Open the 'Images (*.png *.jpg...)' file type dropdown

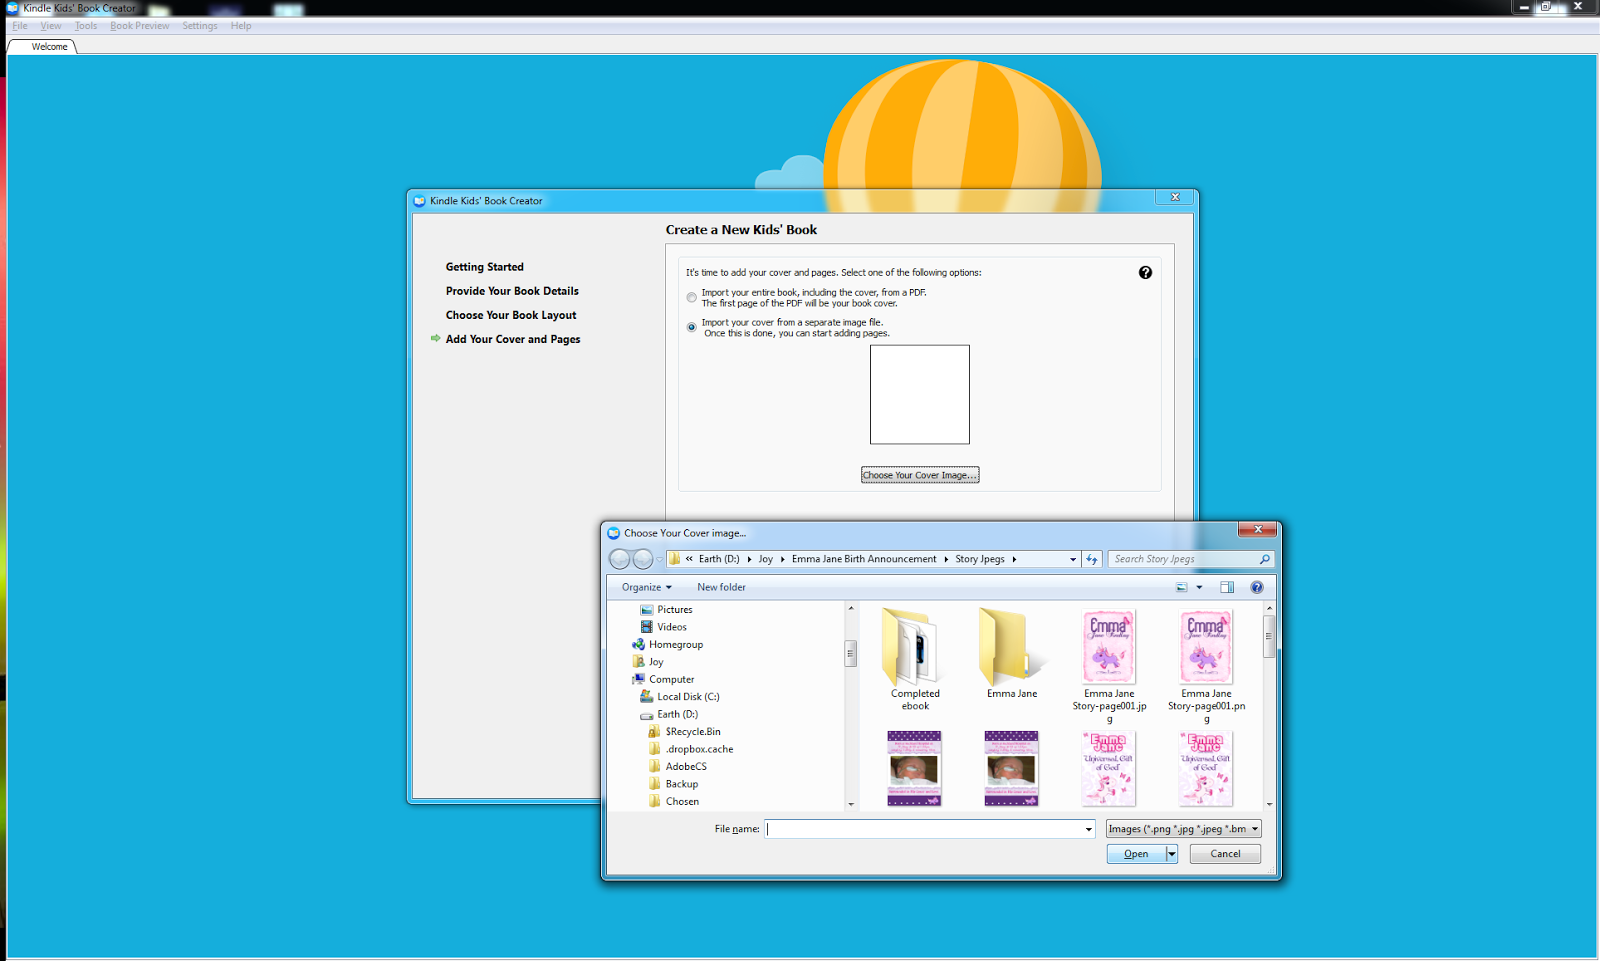tap(1182, 828)
